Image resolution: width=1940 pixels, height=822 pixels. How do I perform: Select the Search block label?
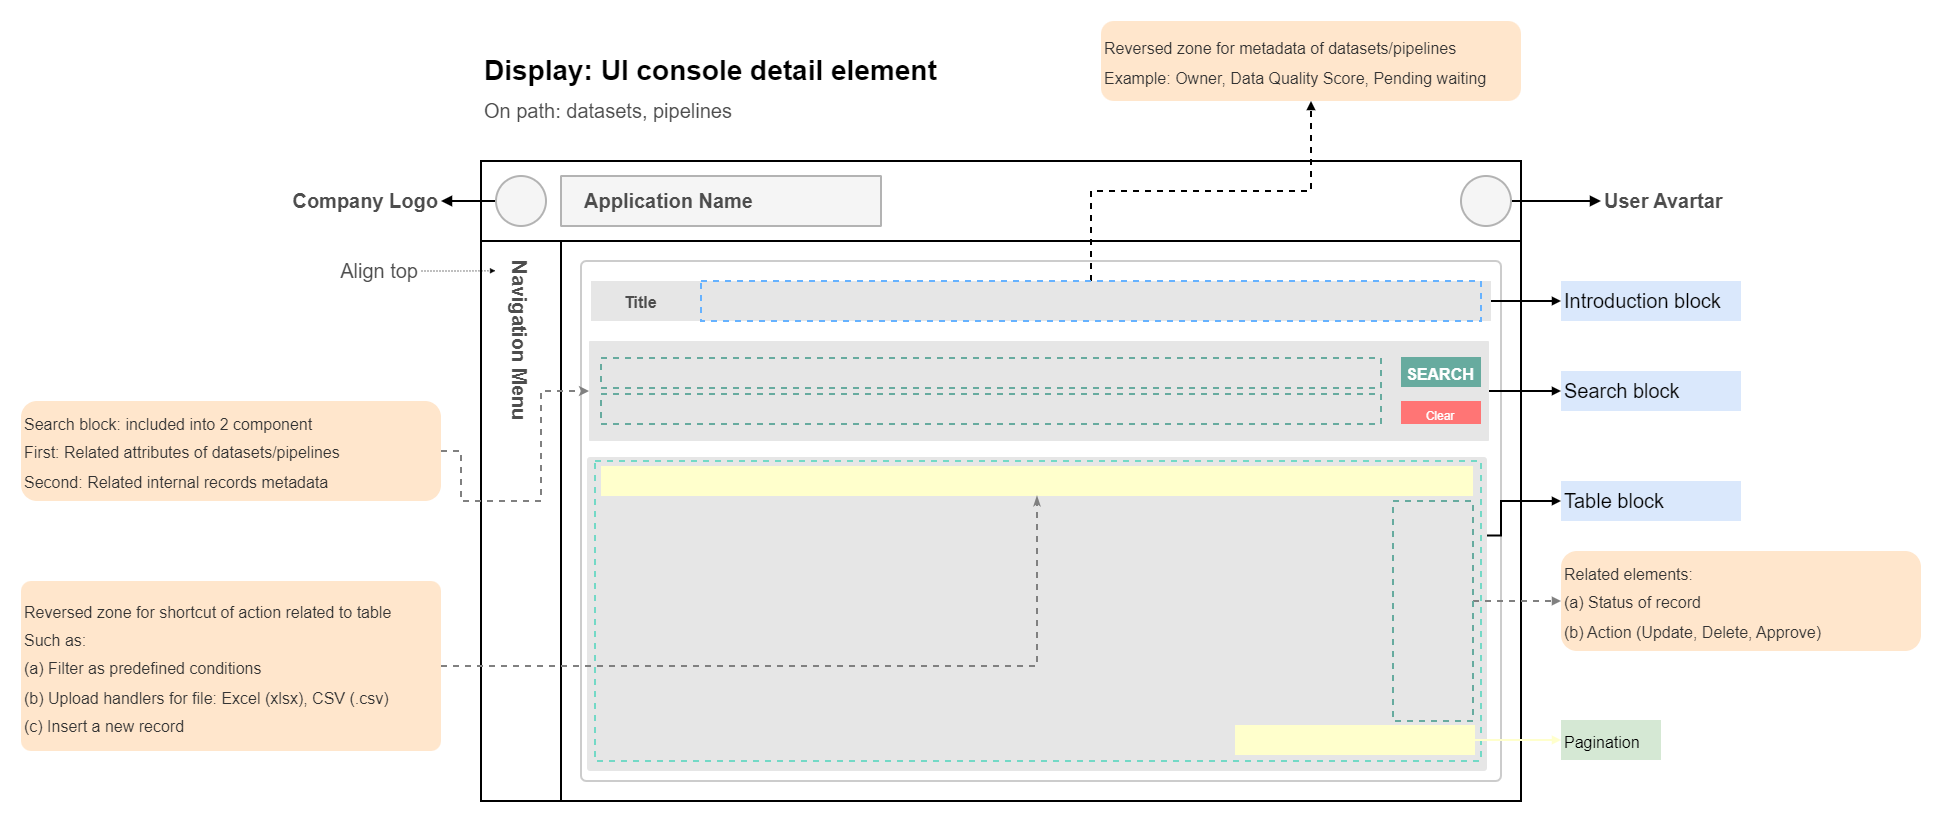click(x=1651, y=391)
